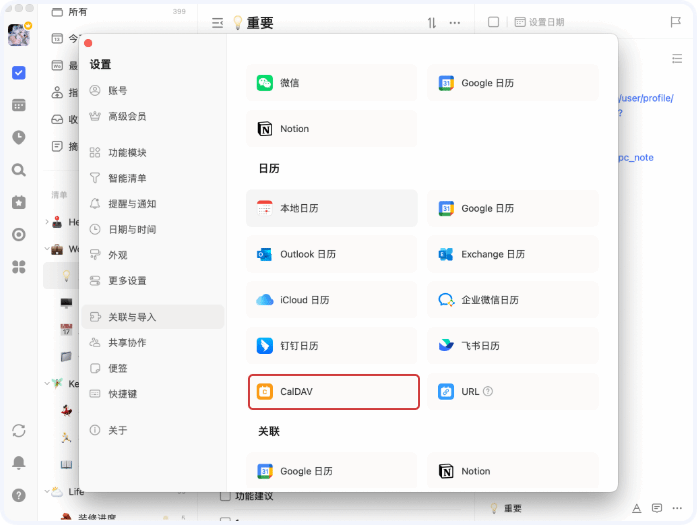697x525 pixels.
Task: Click the sync icon in sidebar
Action: click(18, 430)
